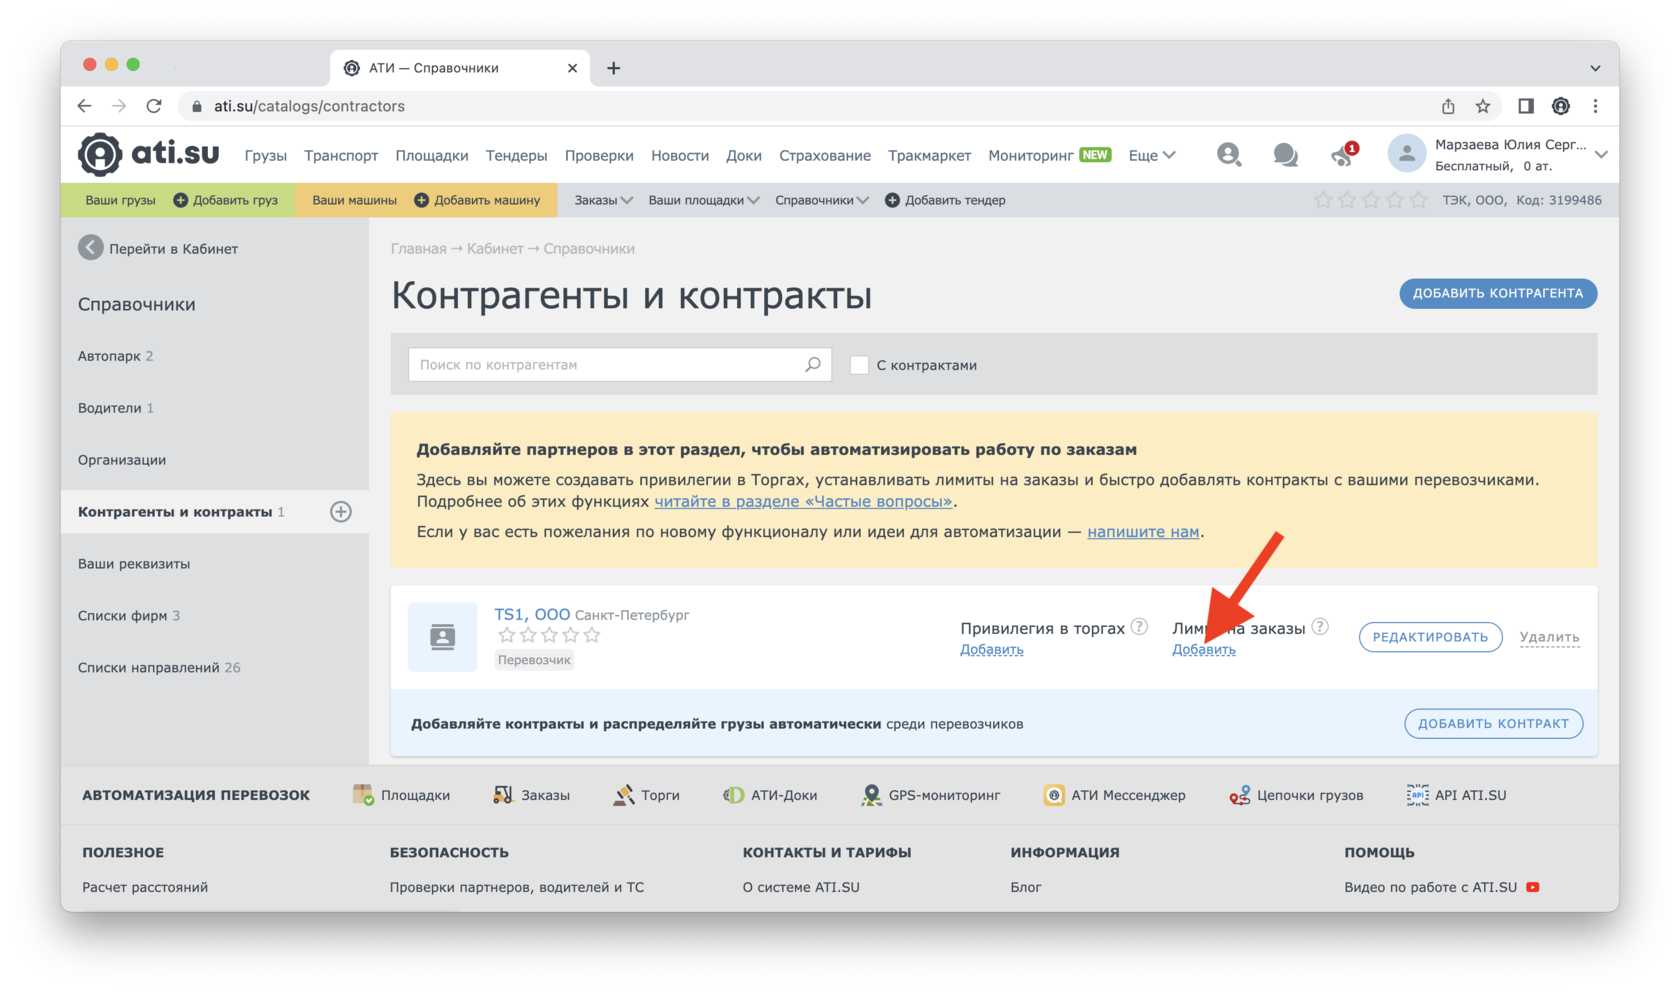Open a new browser tab
1680x992 pixels.
coord(613,68)
